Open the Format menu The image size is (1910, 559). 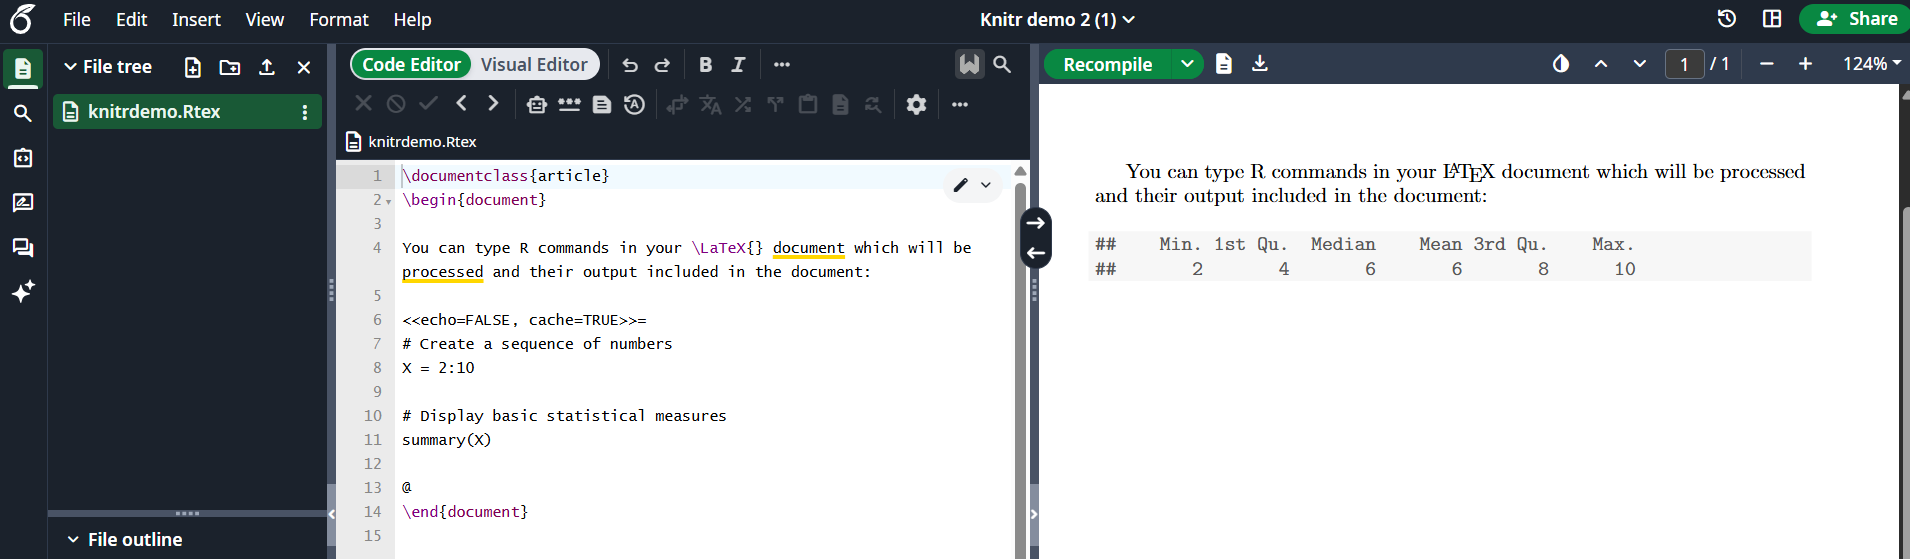(x=339, y=19)
